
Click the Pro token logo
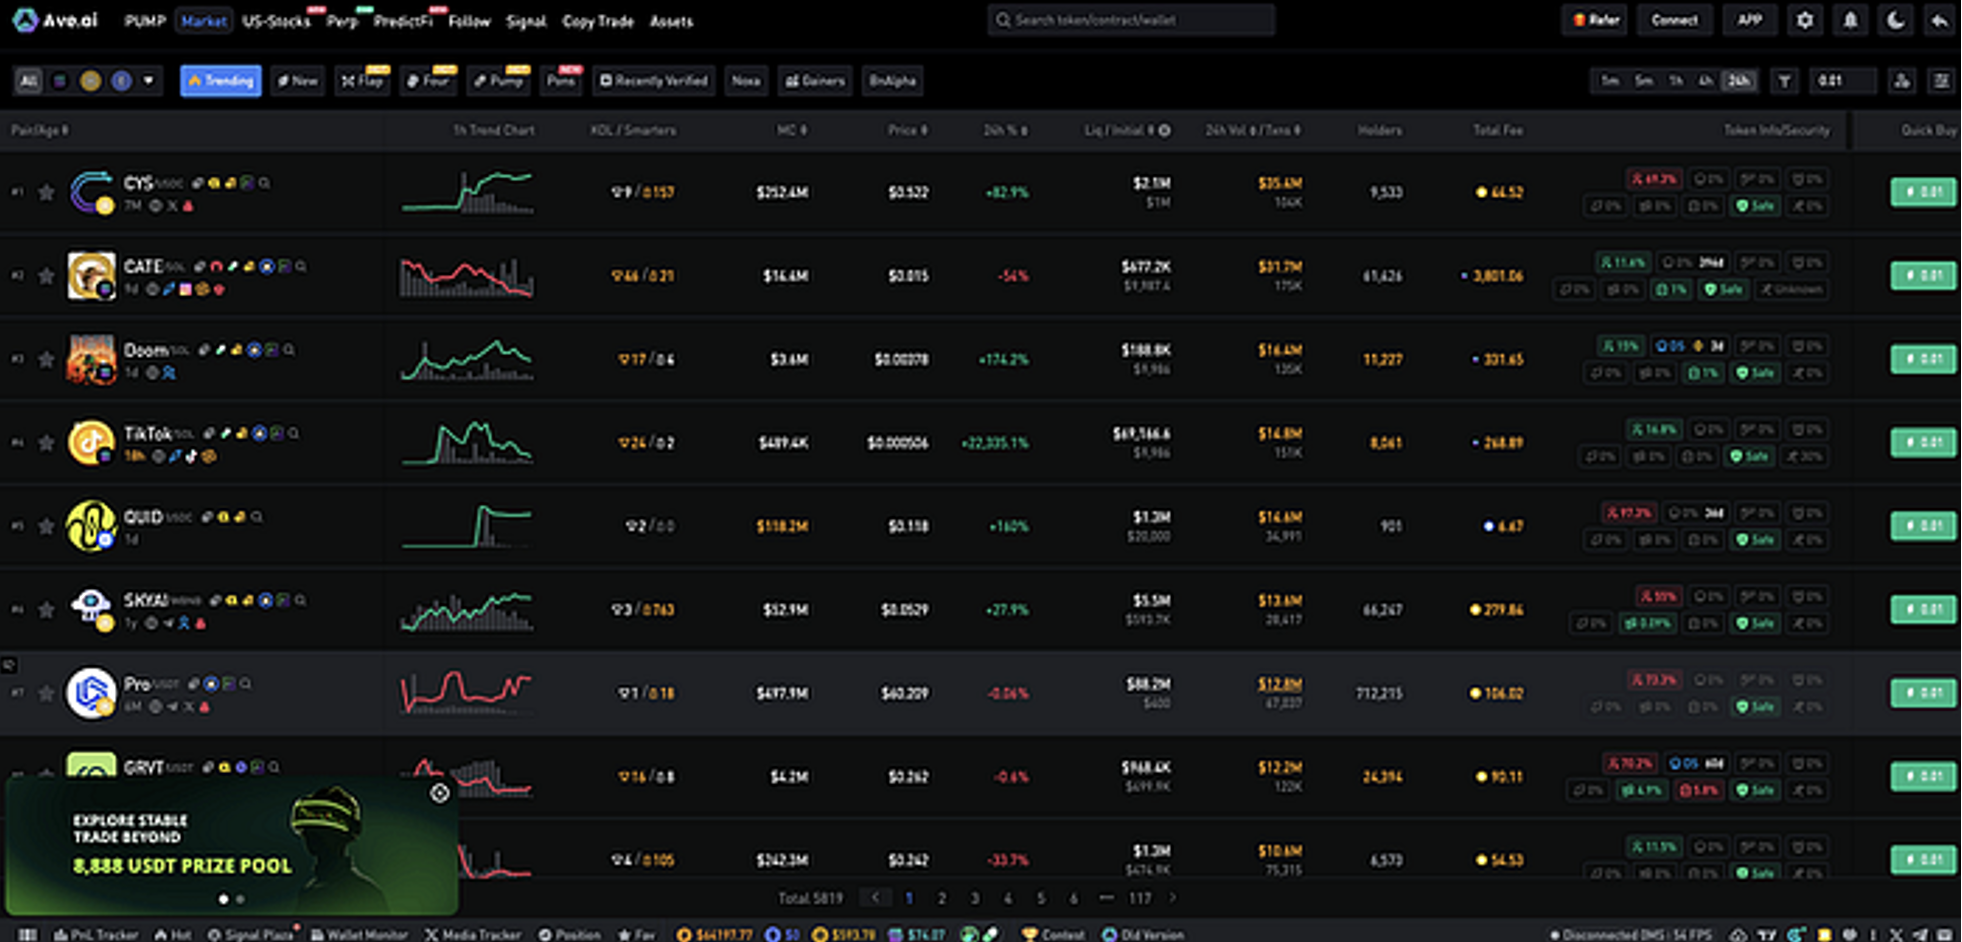91,693
